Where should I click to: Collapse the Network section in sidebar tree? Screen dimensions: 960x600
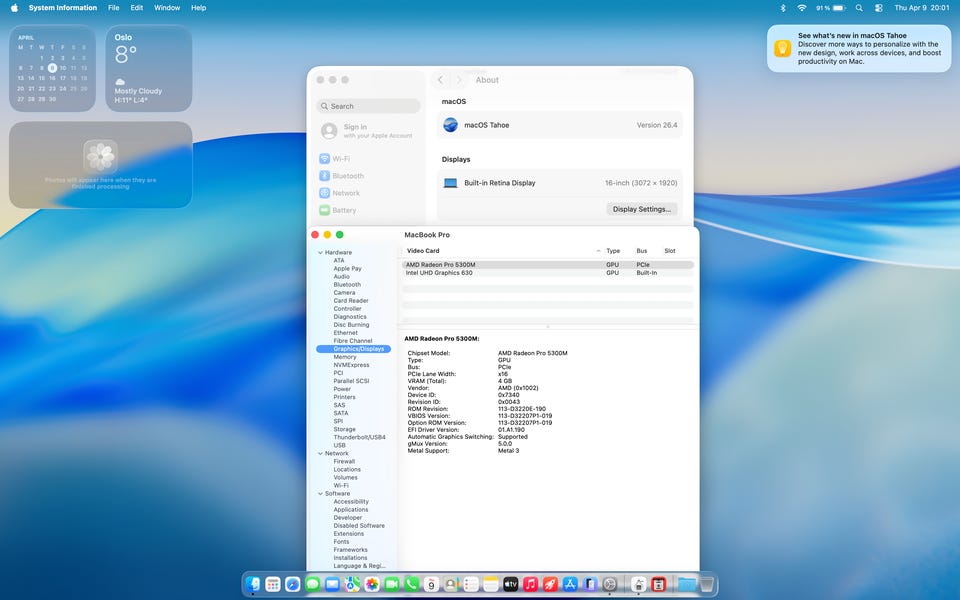coord(320,453)
